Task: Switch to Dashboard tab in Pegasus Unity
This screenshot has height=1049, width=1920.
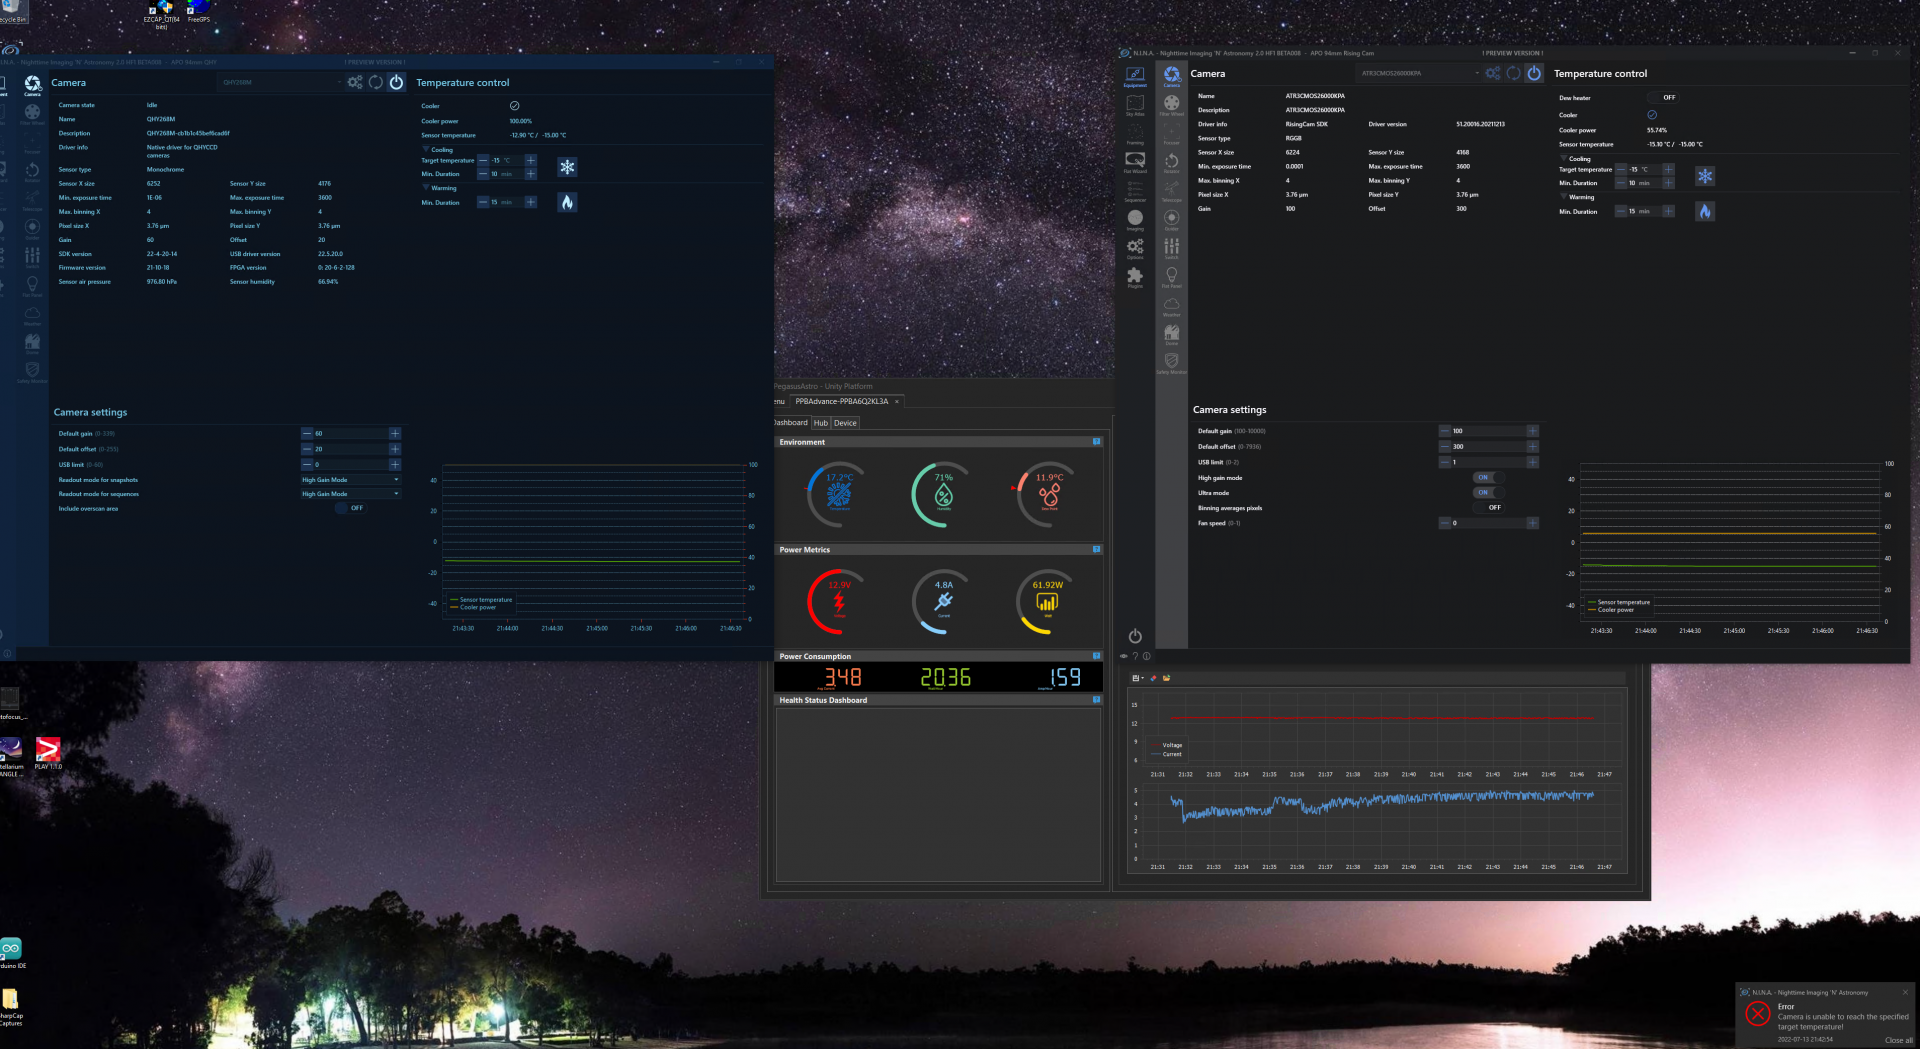Action: pyautogui.click(x=791, y=423)
